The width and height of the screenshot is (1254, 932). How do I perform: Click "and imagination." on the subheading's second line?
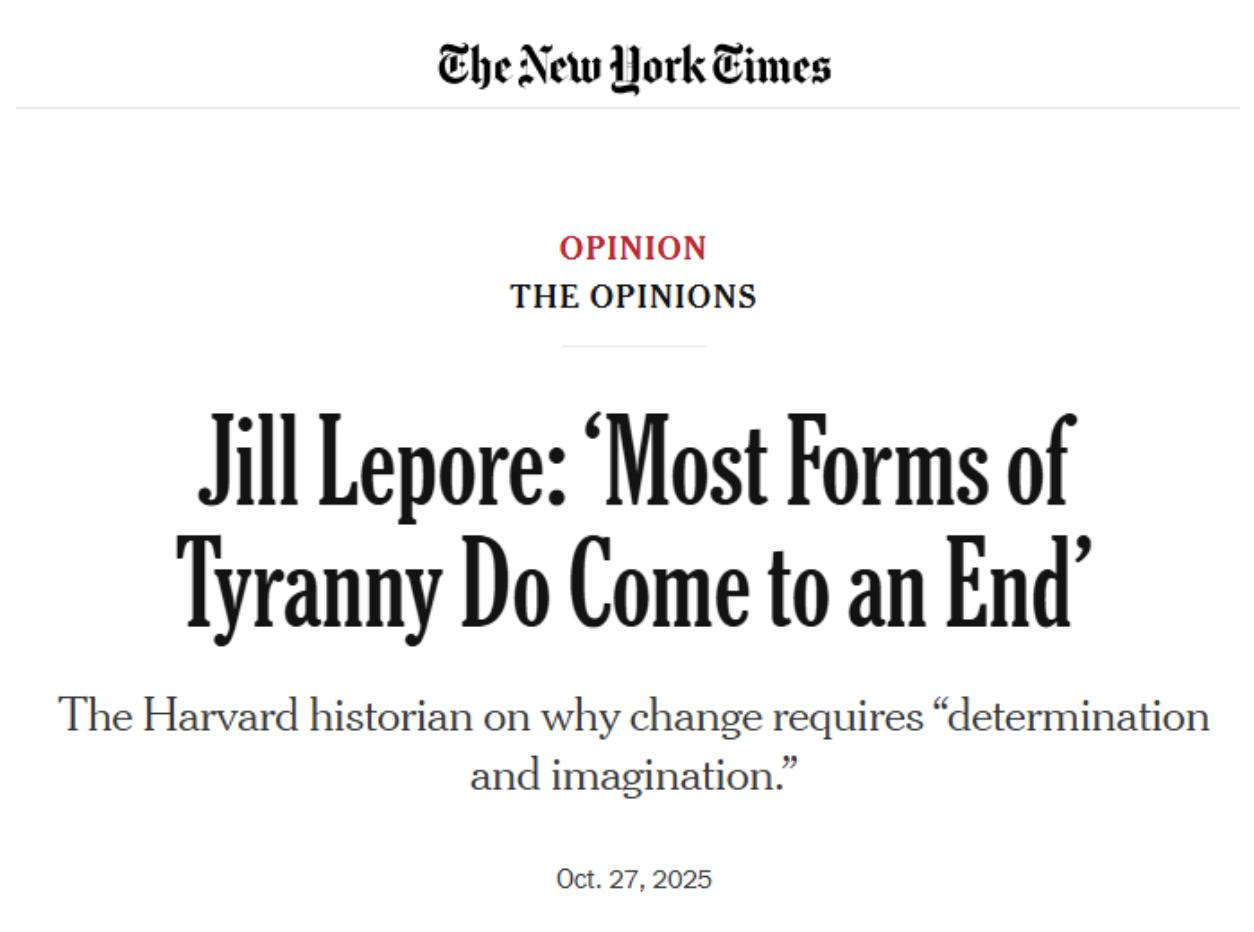[x=633, y=773]
